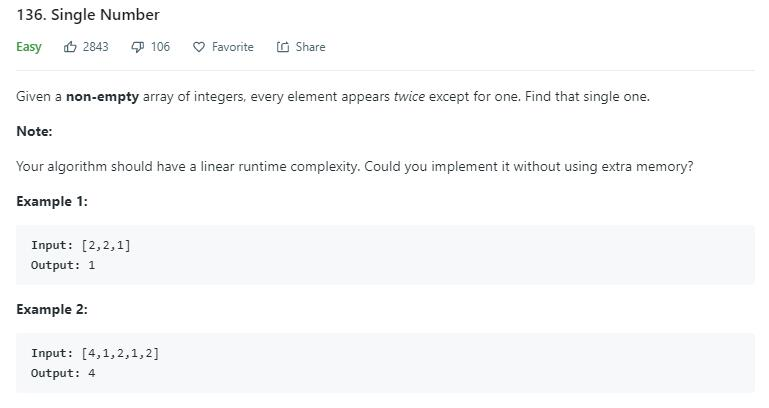
Task: Click the 136. Single Number title
Action: click(x=88, y=15)
